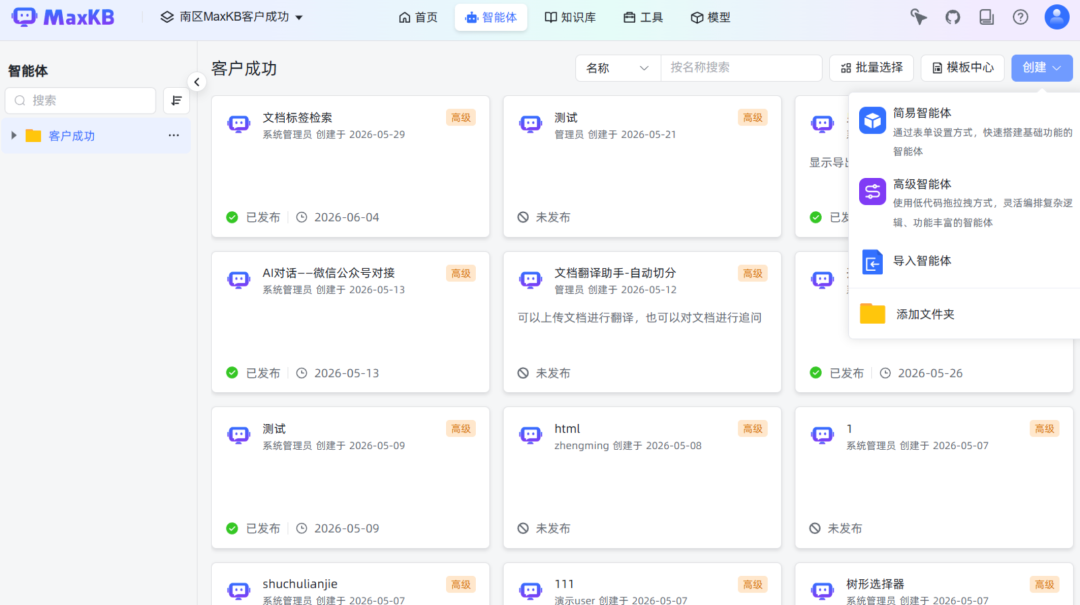
Task: Click 高级 tag on 文档标签检索 card
Action: coord(461,118)
